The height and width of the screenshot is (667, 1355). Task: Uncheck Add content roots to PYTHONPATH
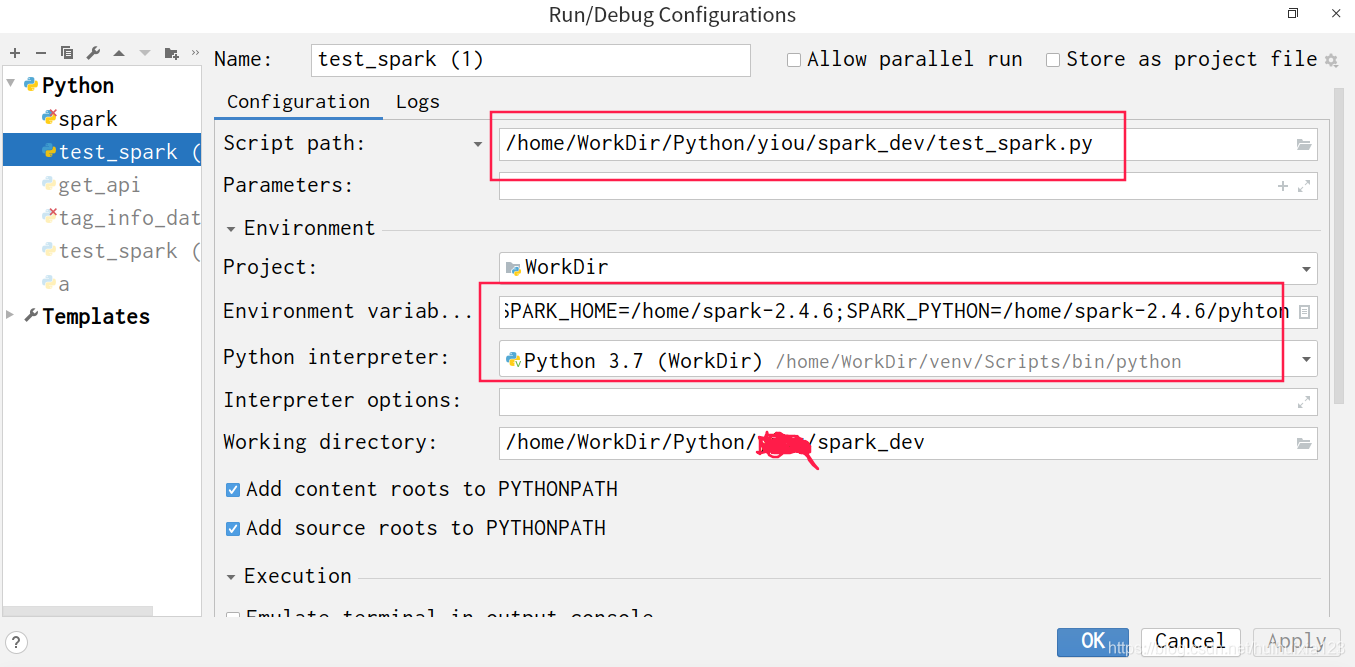[233, 490]
